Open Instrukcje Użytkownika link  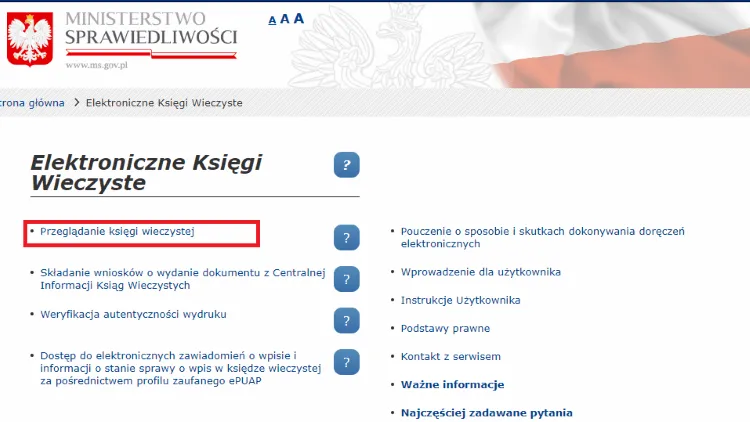[x=461, y=300]
